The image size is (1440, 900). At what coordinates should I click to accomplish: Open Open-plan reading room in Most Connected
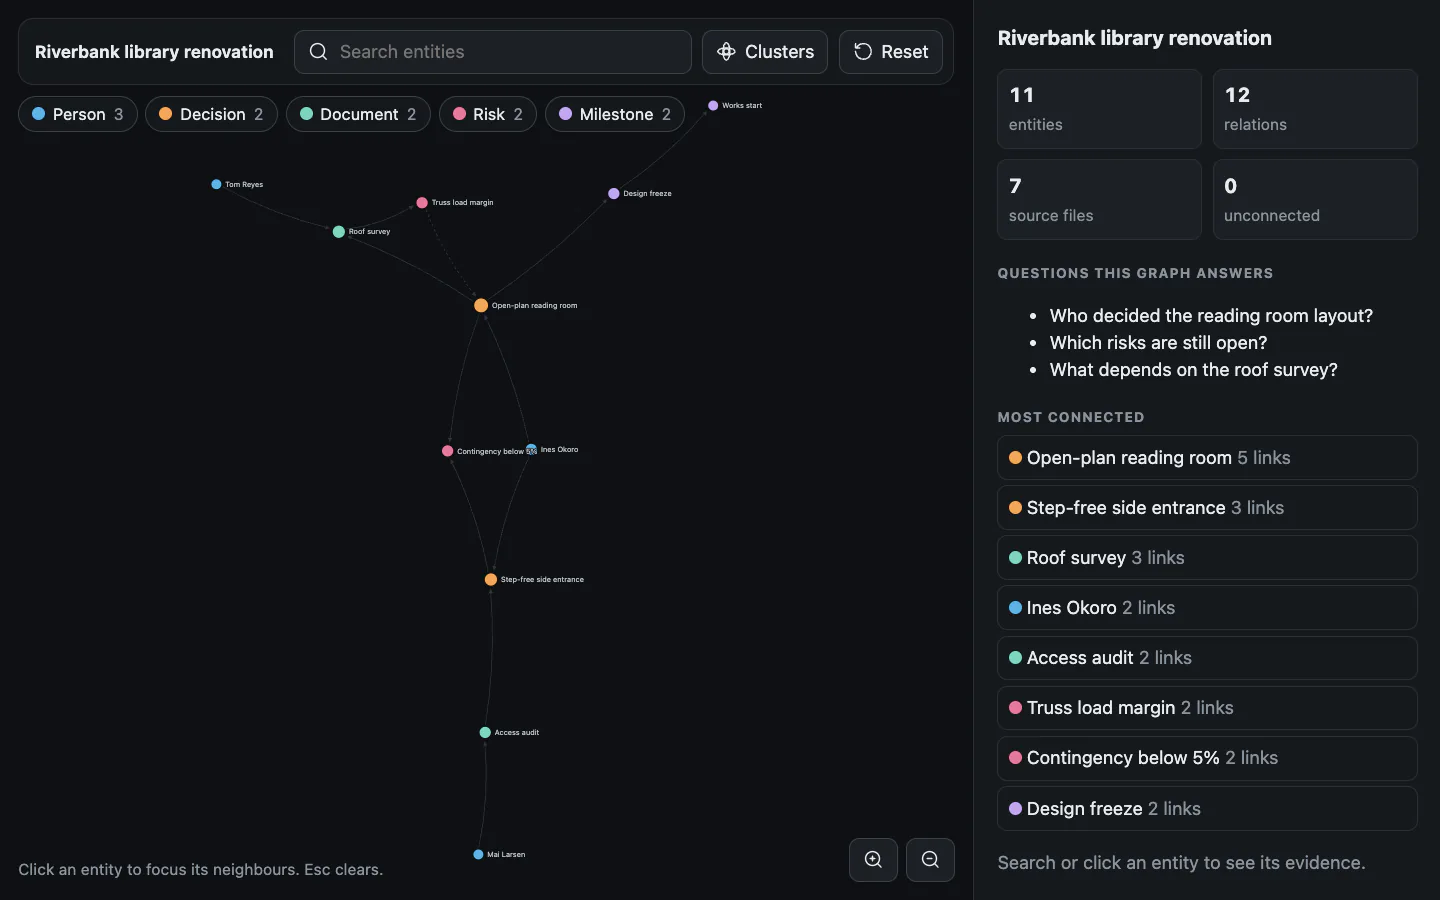[1207, 458]
